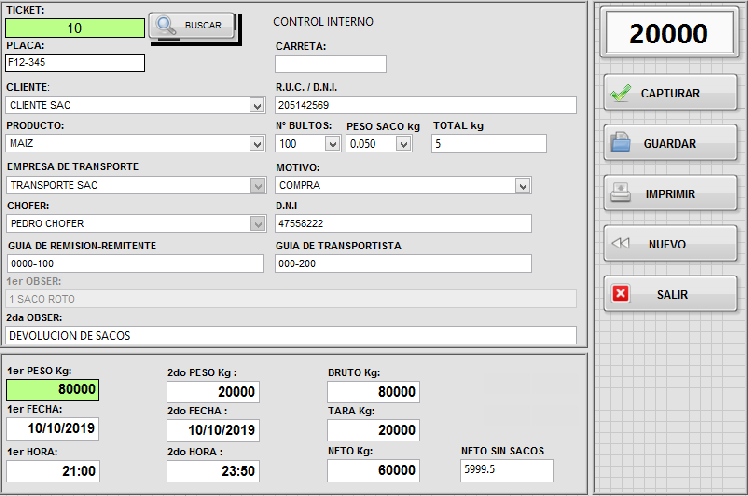Click the Guia de Transportista field
The image size is (748, 496).
[x=403, y=263]
